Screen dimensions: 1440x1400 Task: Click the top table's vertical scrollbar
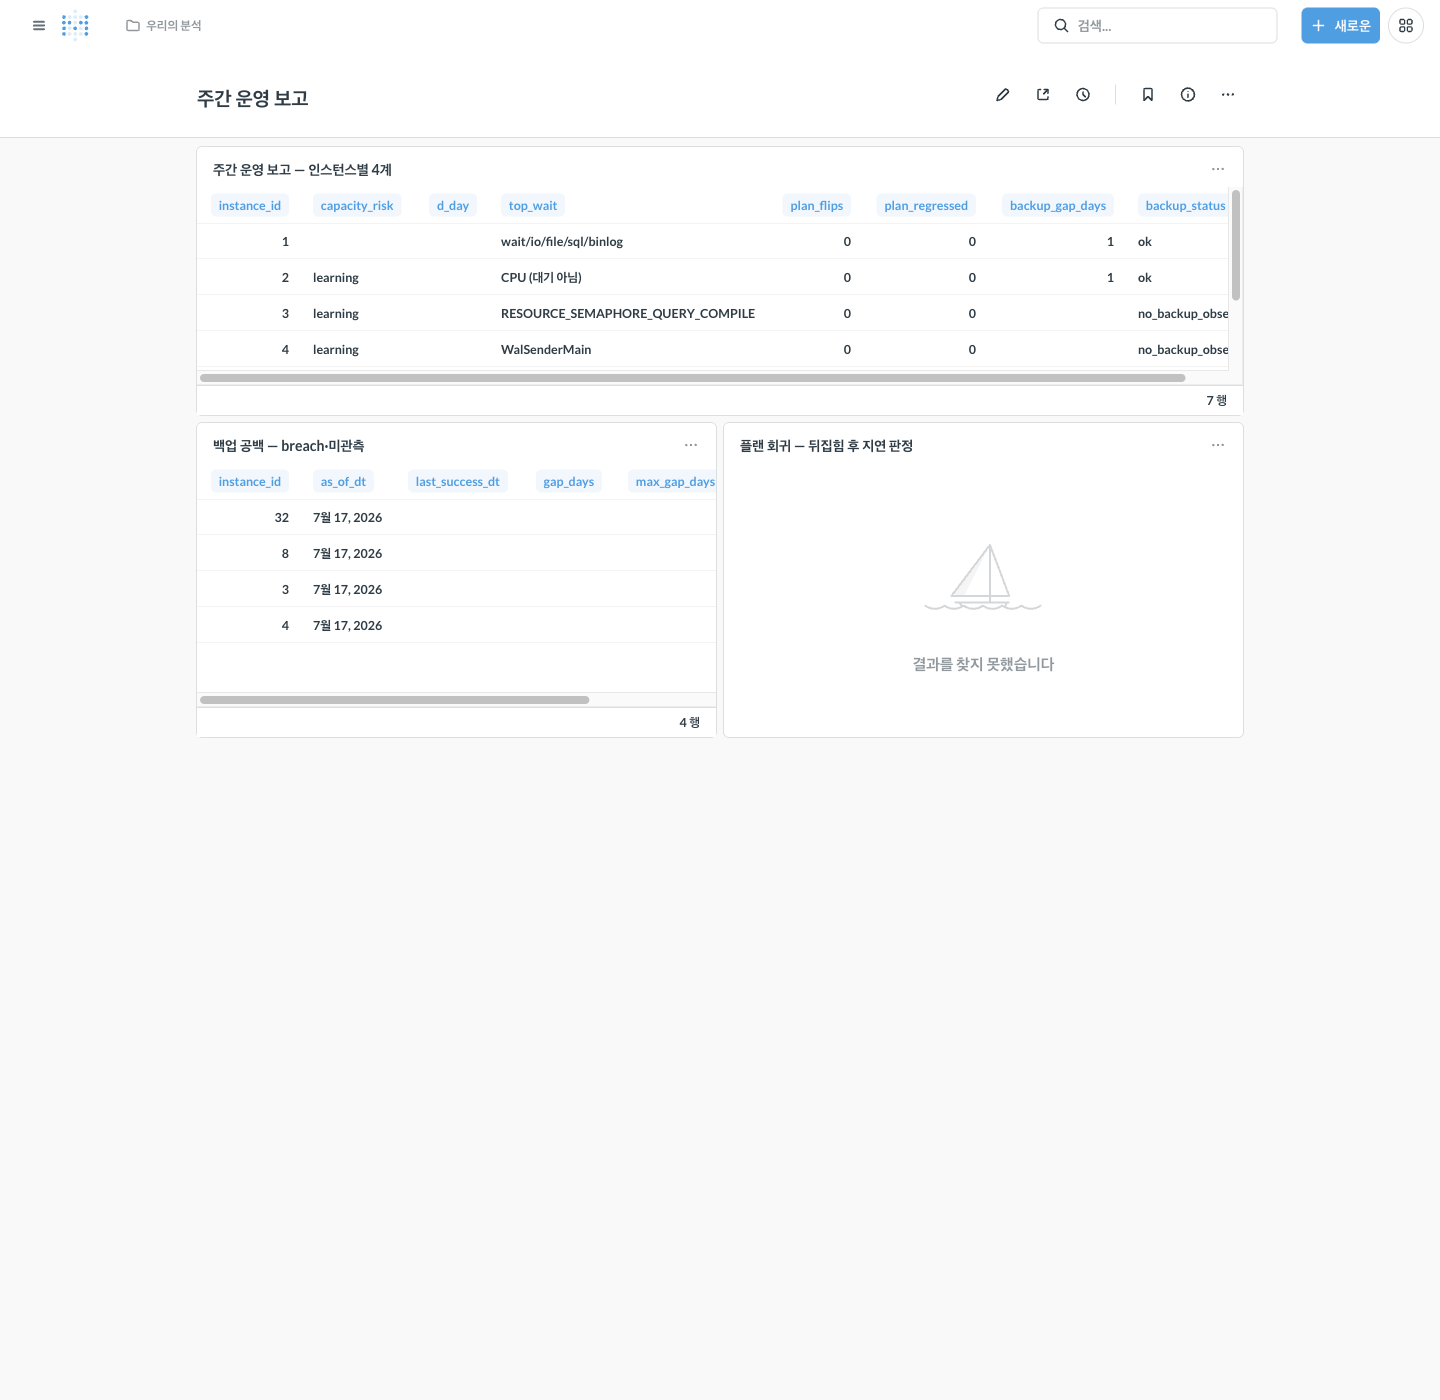1236,245
